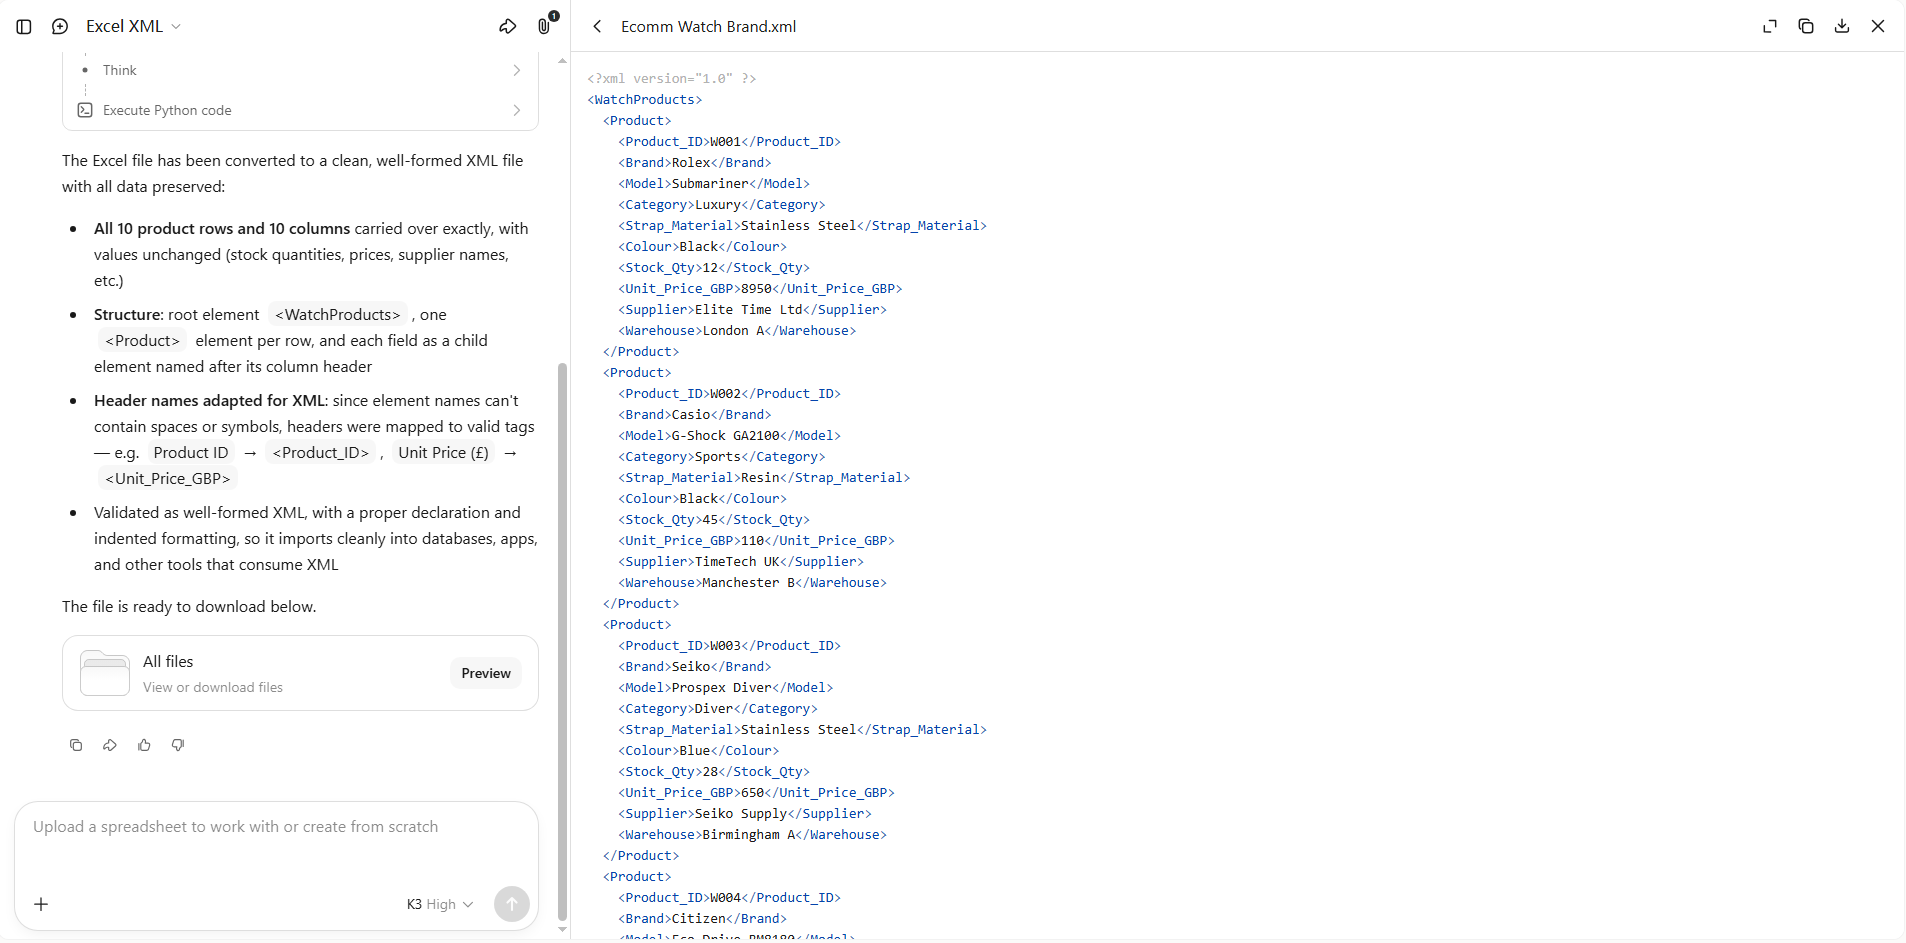Click the Manchester B warehouse line

pyautogui.click(x=752, y=583)
